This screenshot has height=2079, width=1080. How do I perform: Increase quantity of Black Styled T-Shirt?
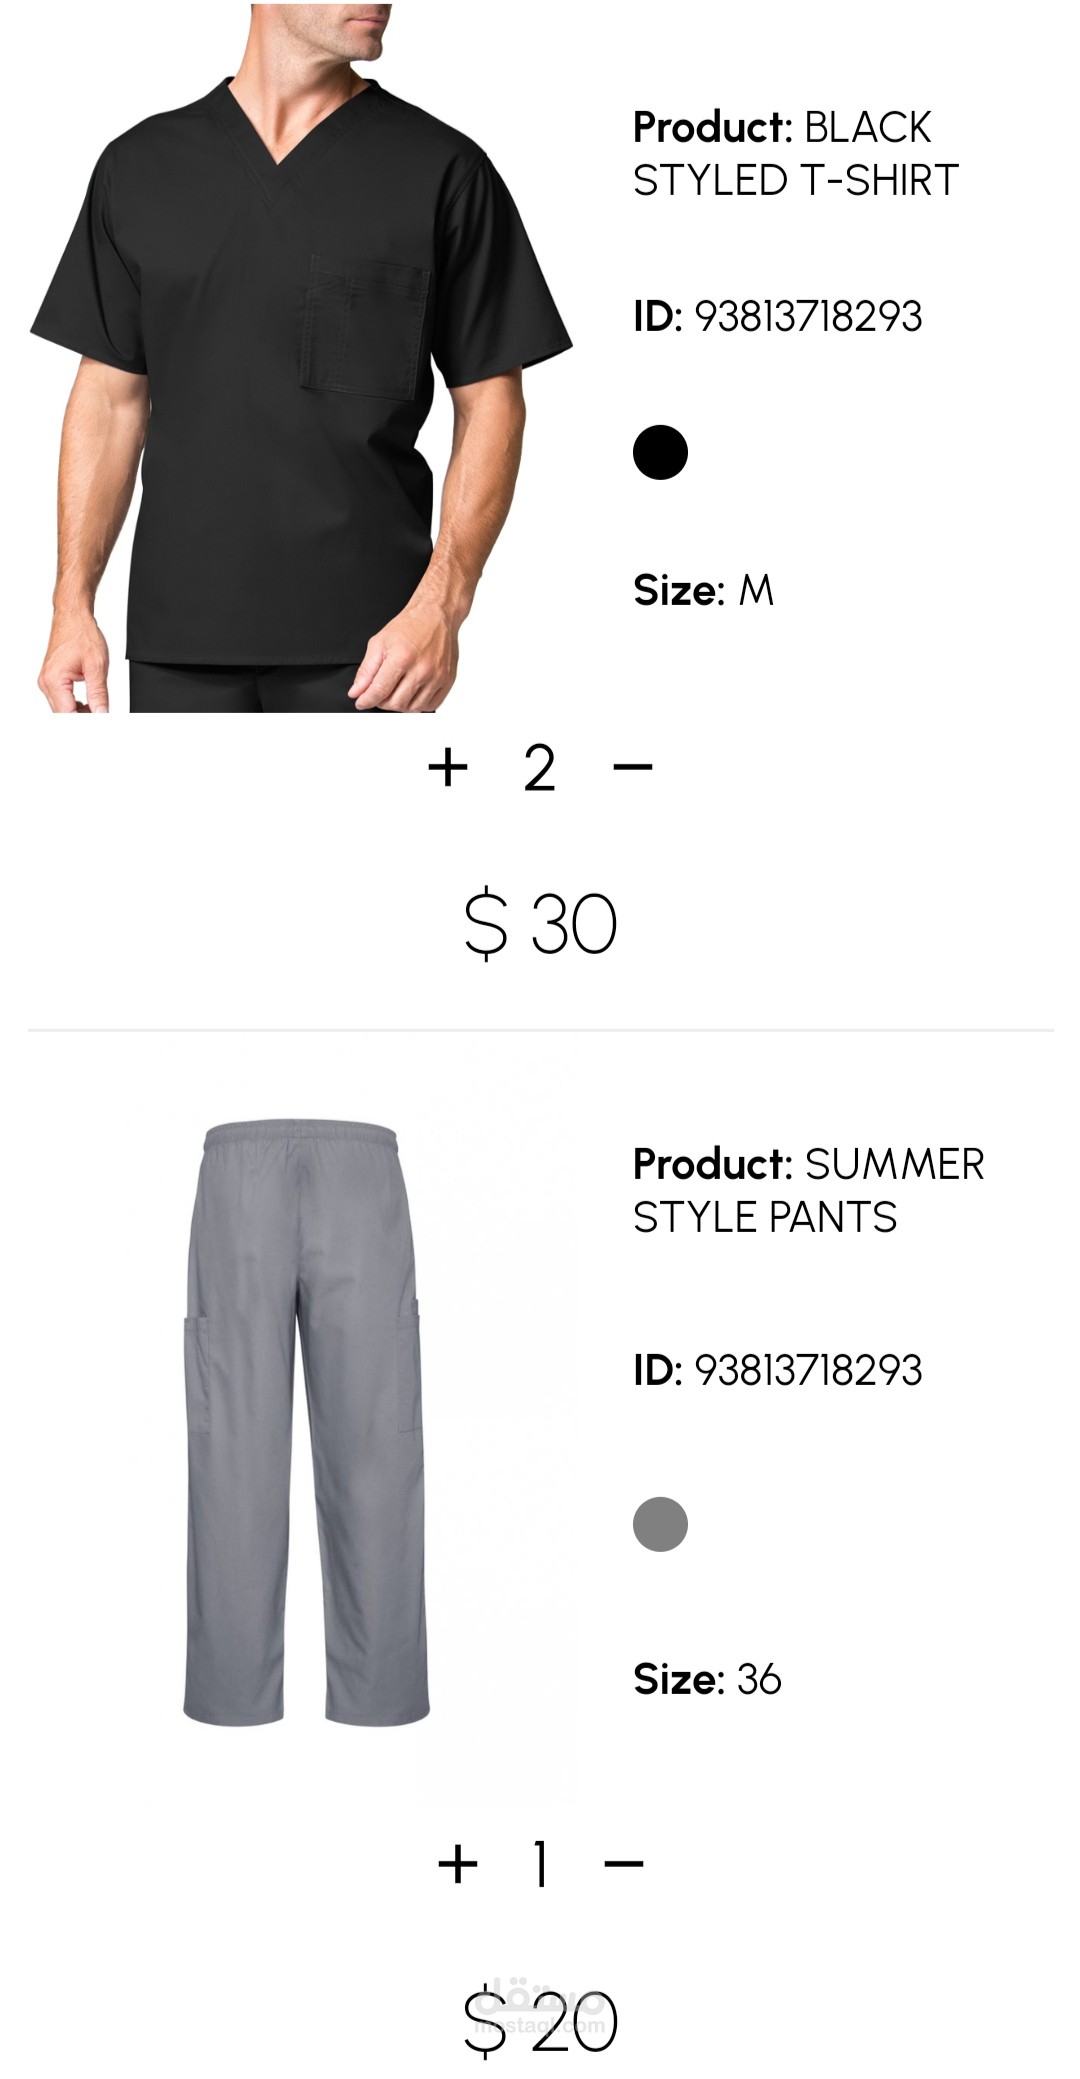pyautogui.click(x=448, y=768)
